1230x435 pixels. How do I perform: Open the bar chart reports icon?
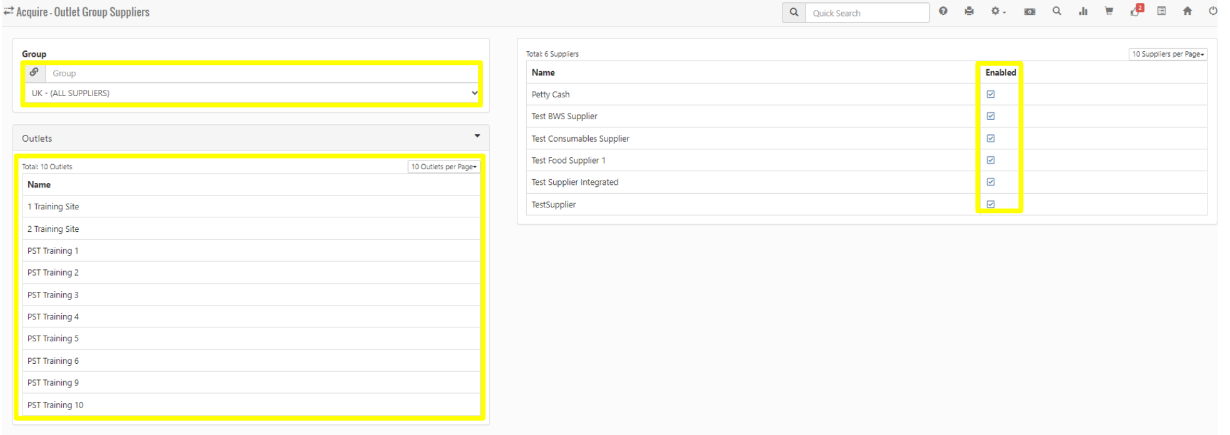(x=1083, y=12)
